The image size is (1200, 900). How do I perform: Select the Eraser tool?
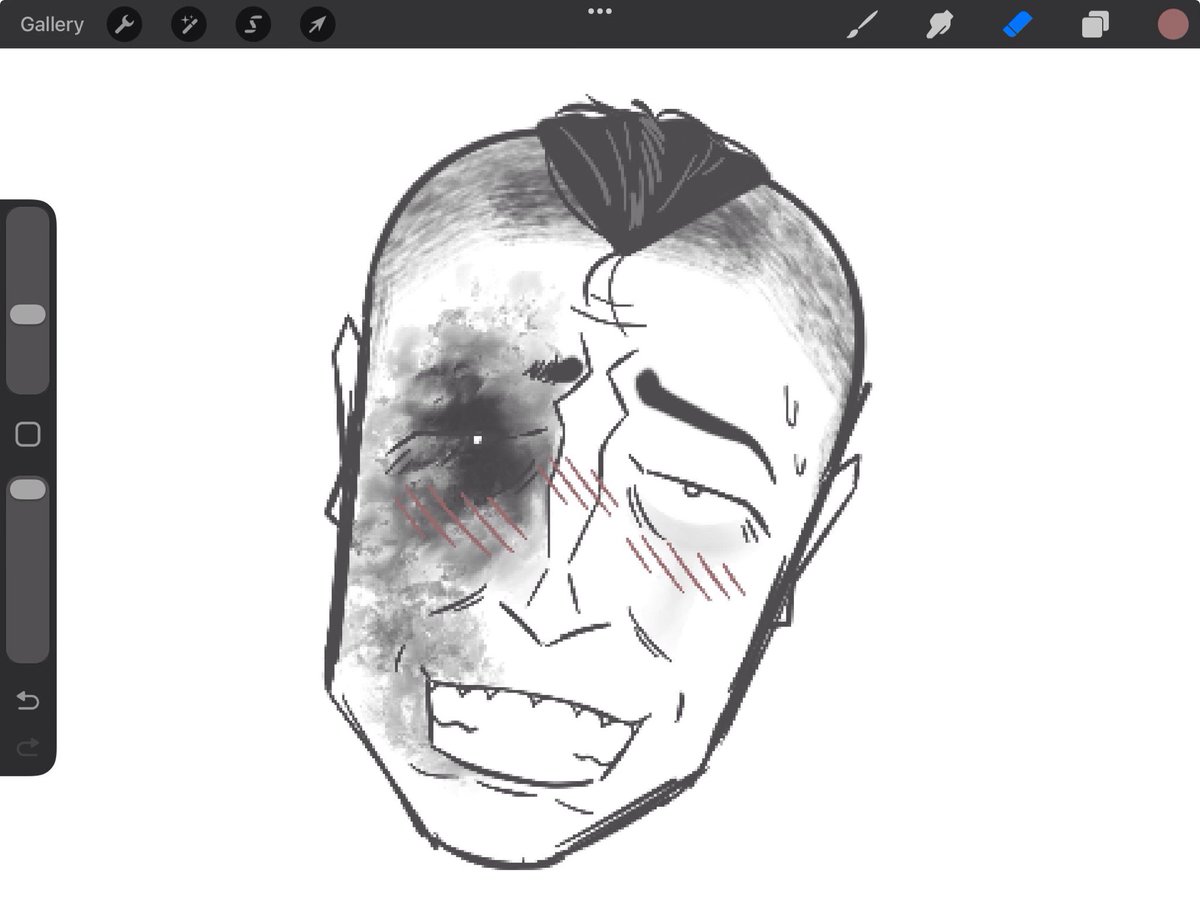(x=1017, y=25)
